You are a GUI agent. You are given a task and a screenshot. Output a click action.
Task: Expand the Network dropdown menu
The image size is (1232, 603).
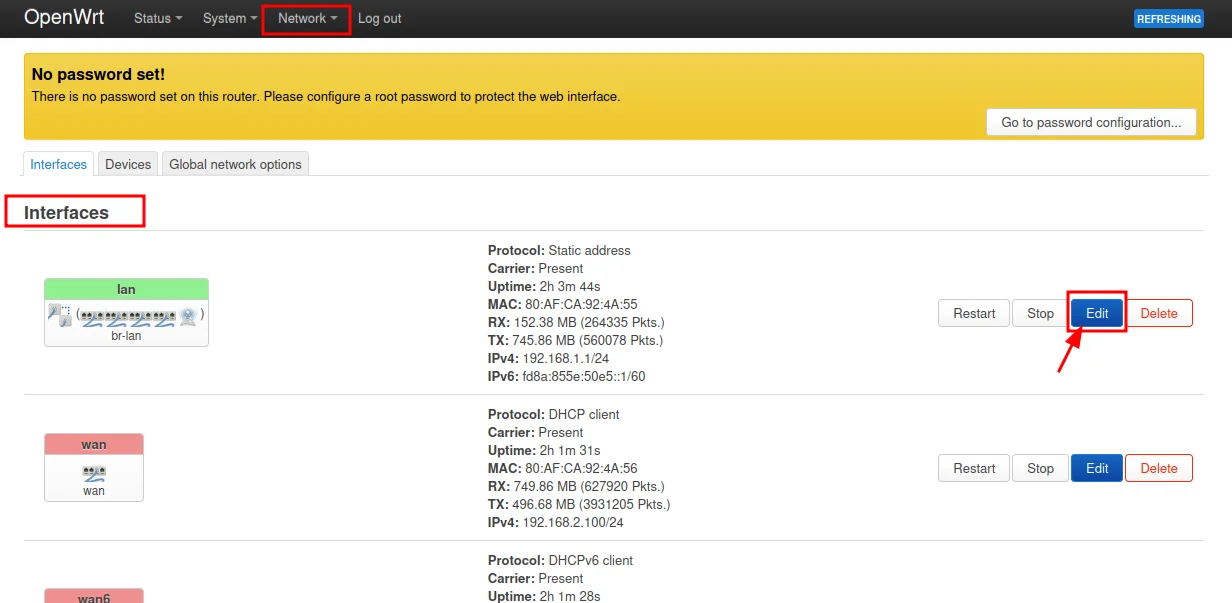[x=307, y=18]
